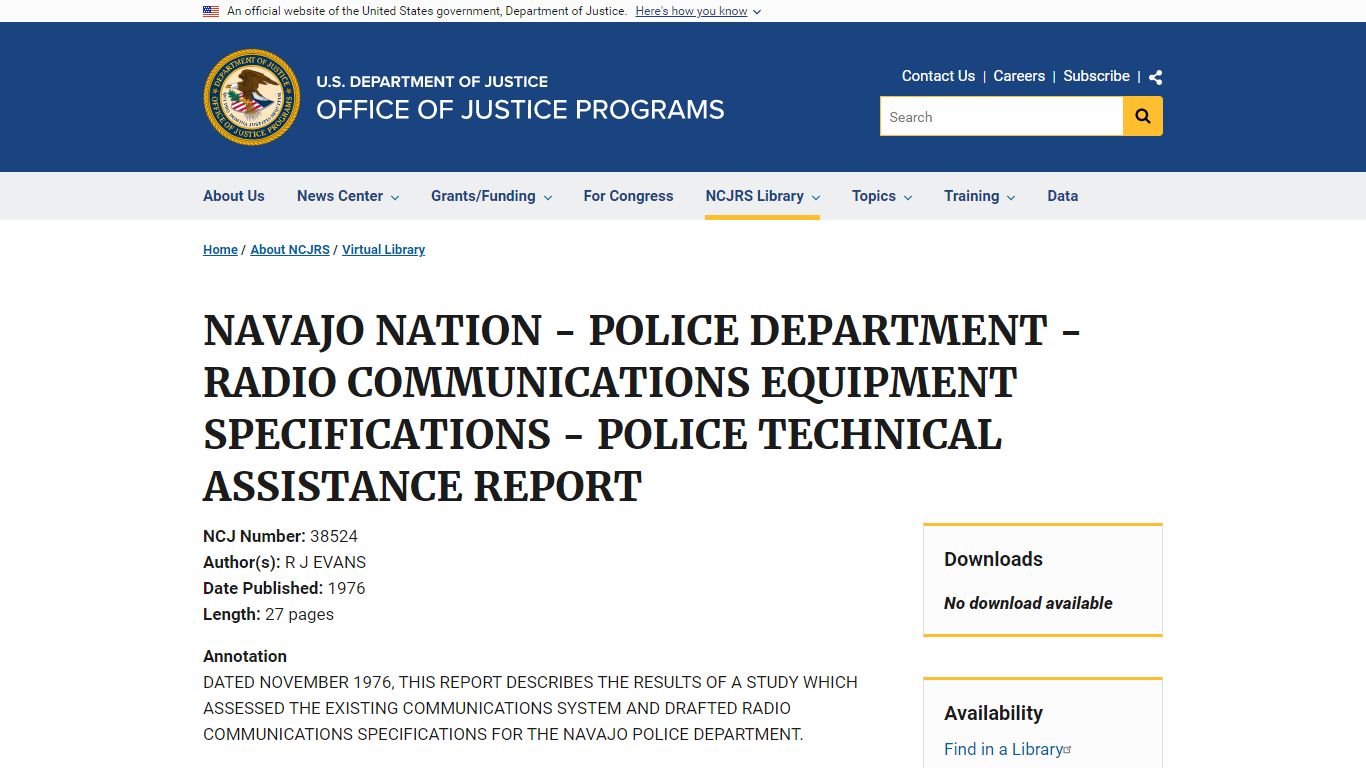This screenshot has width=1366, height=768.
Task: Open Virtual Library breadcrumb link
Action: (383, 250)
